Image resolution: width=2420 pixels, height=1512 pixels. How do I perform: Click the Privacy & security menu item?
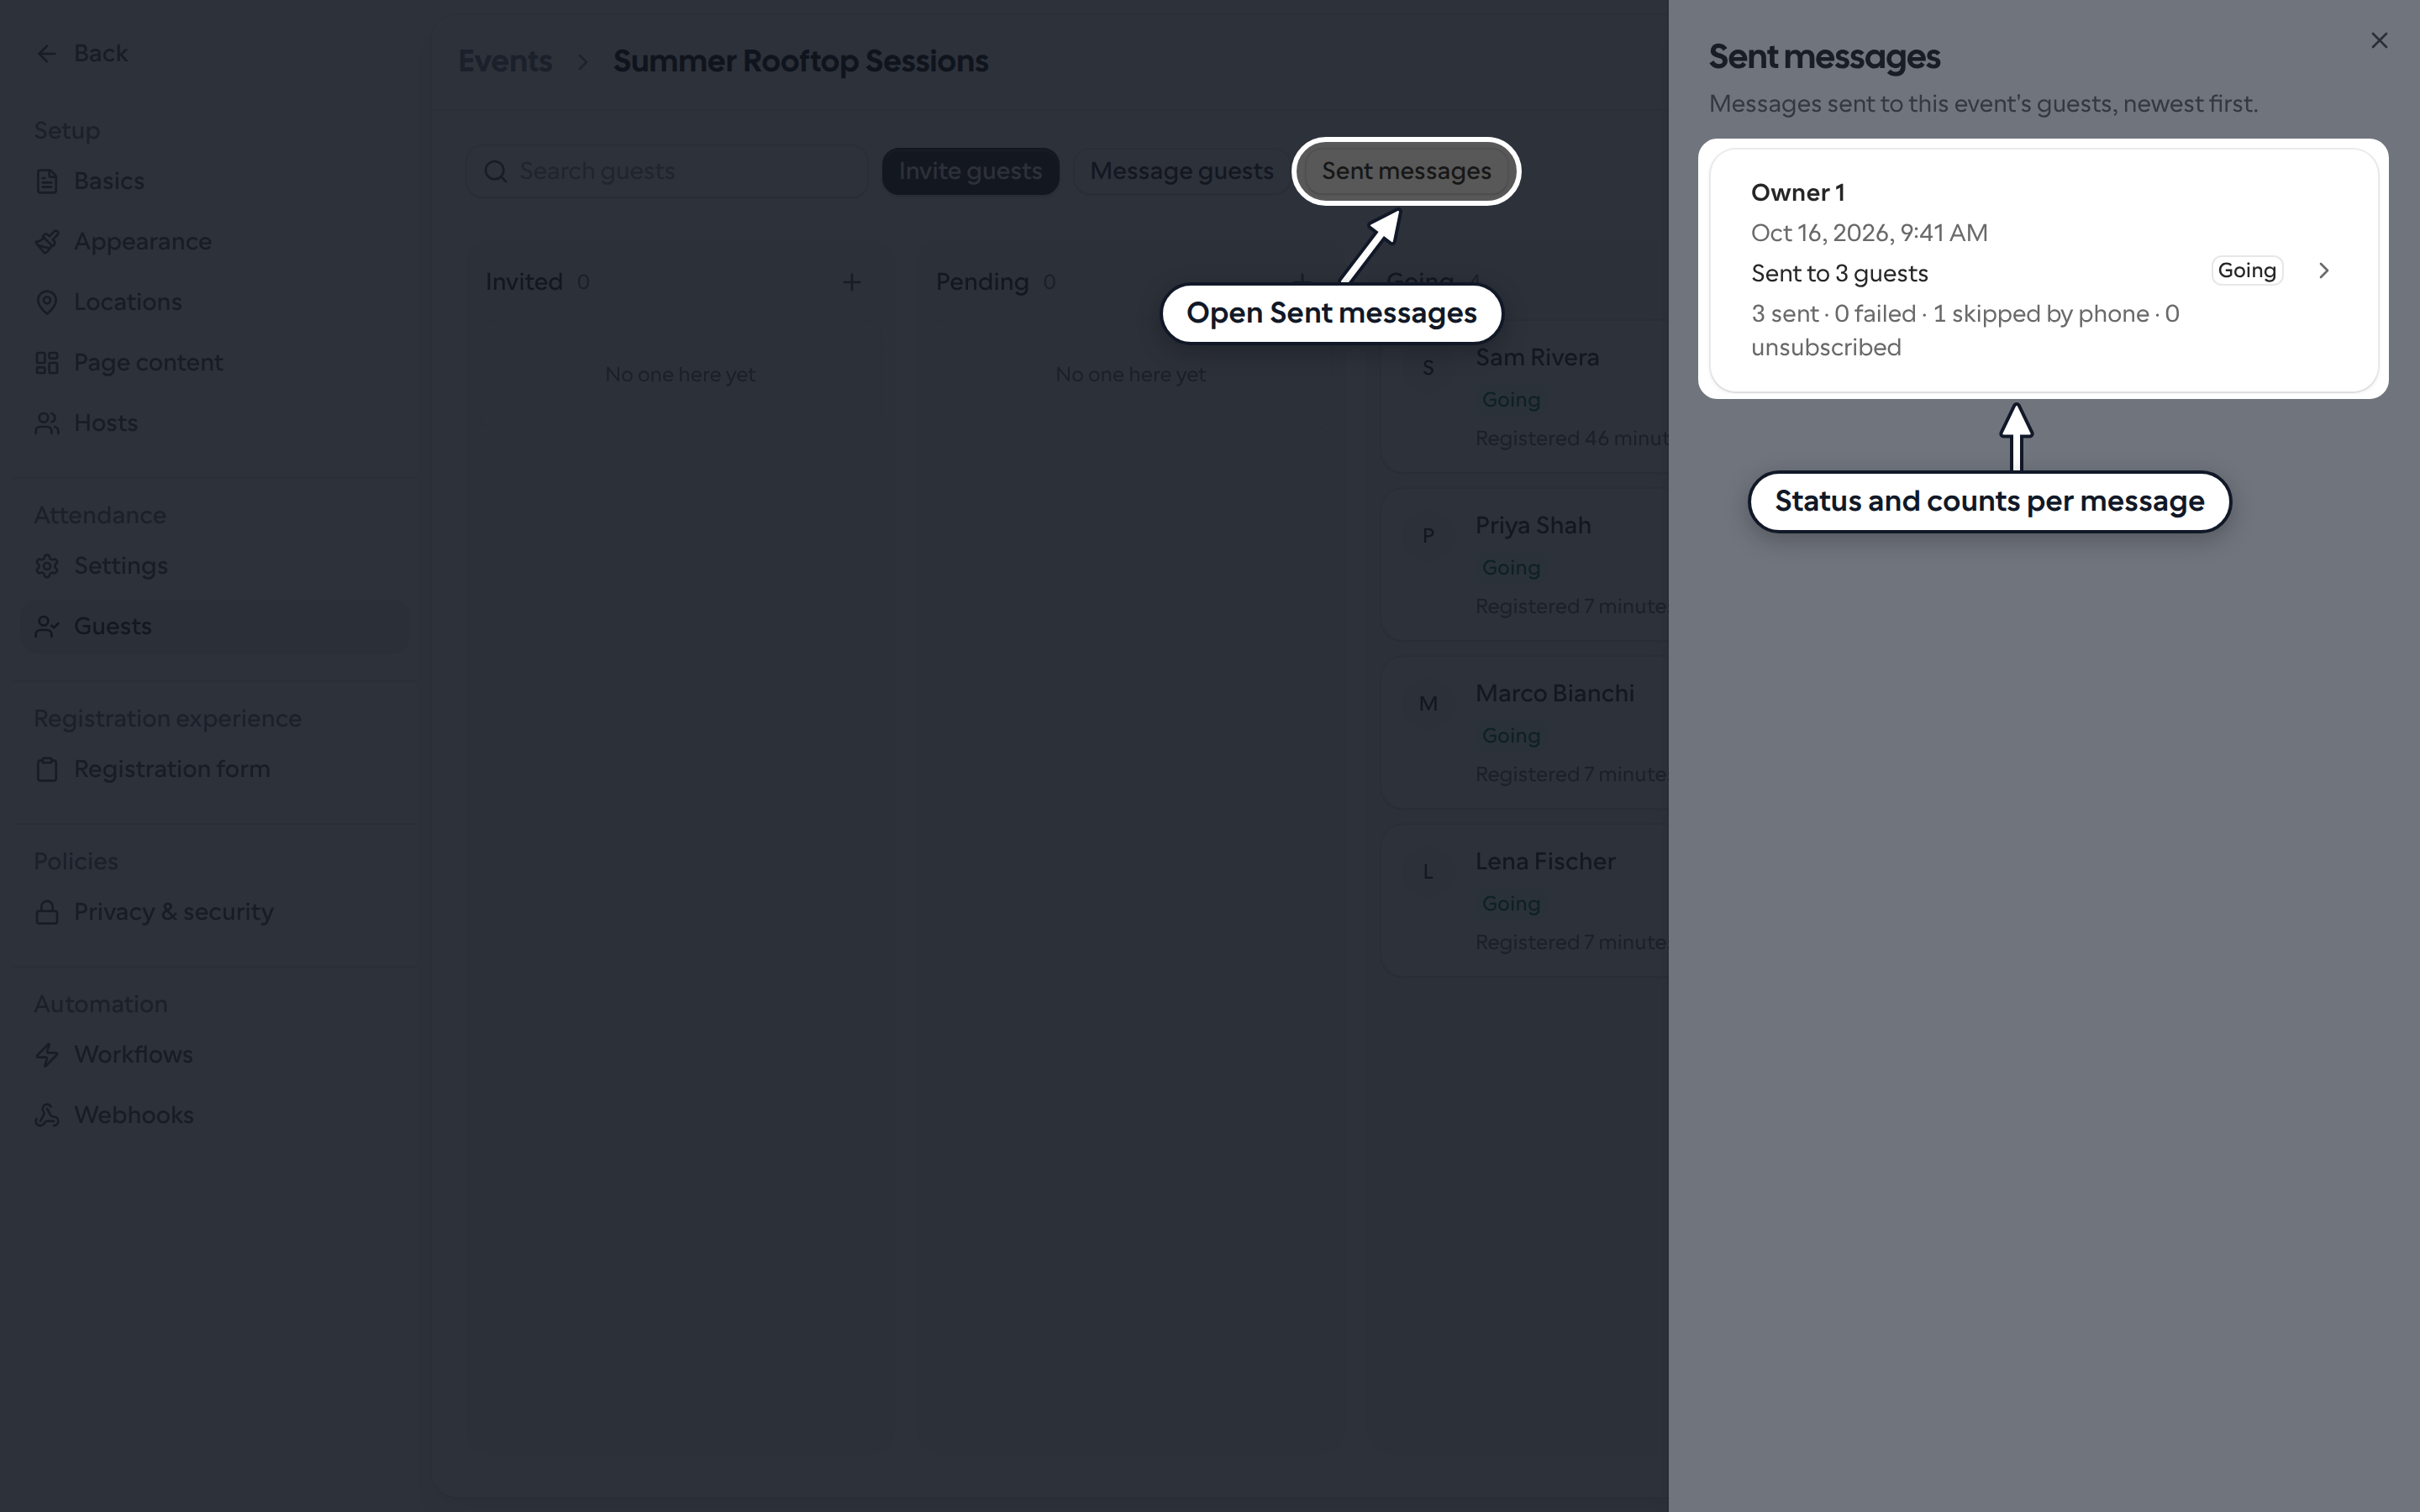[x=215, y=912]
